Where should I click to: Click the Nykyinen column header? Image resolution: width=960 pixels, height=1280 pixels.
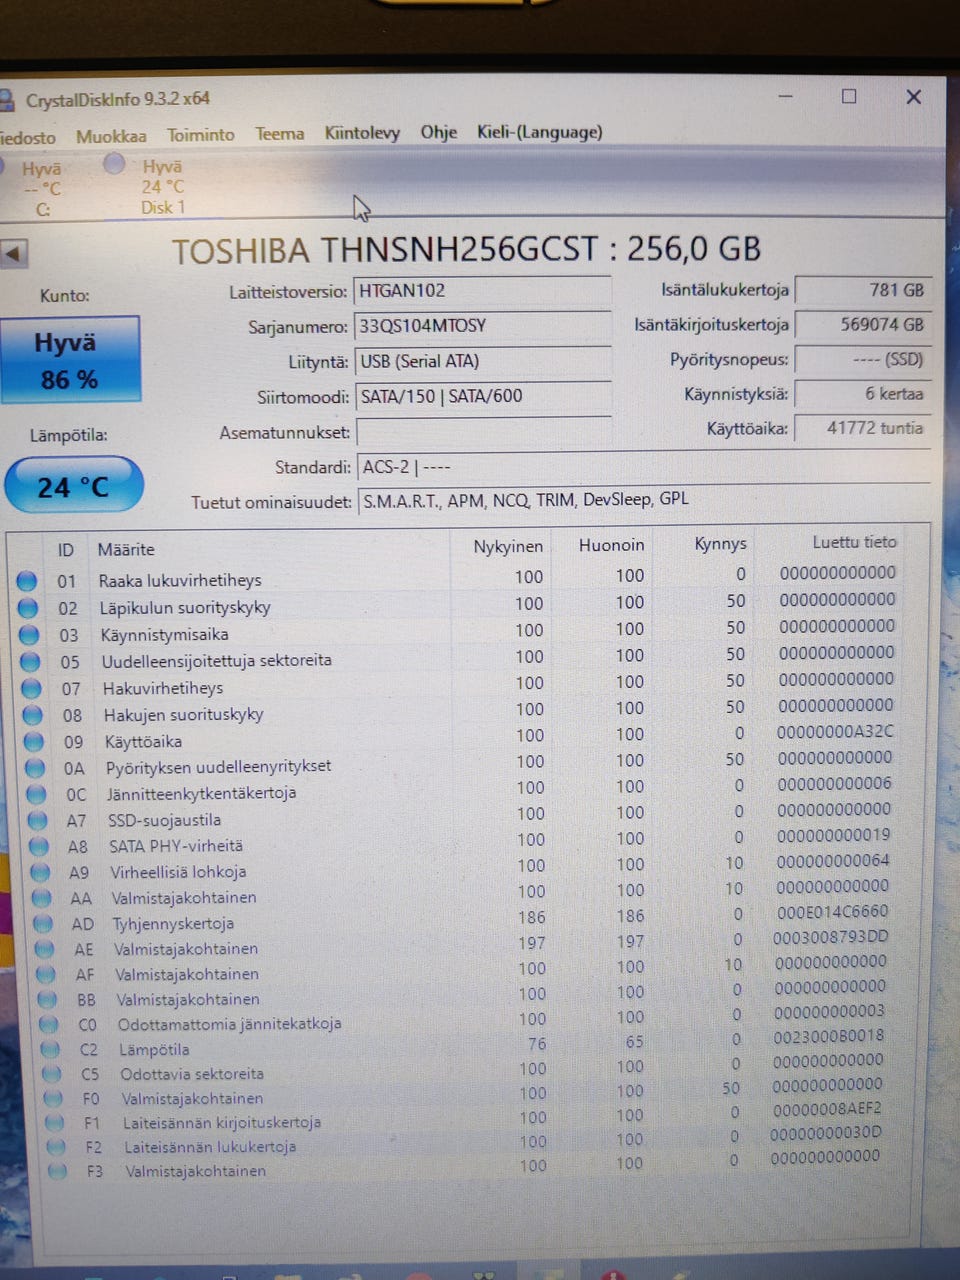coord(508,546)
